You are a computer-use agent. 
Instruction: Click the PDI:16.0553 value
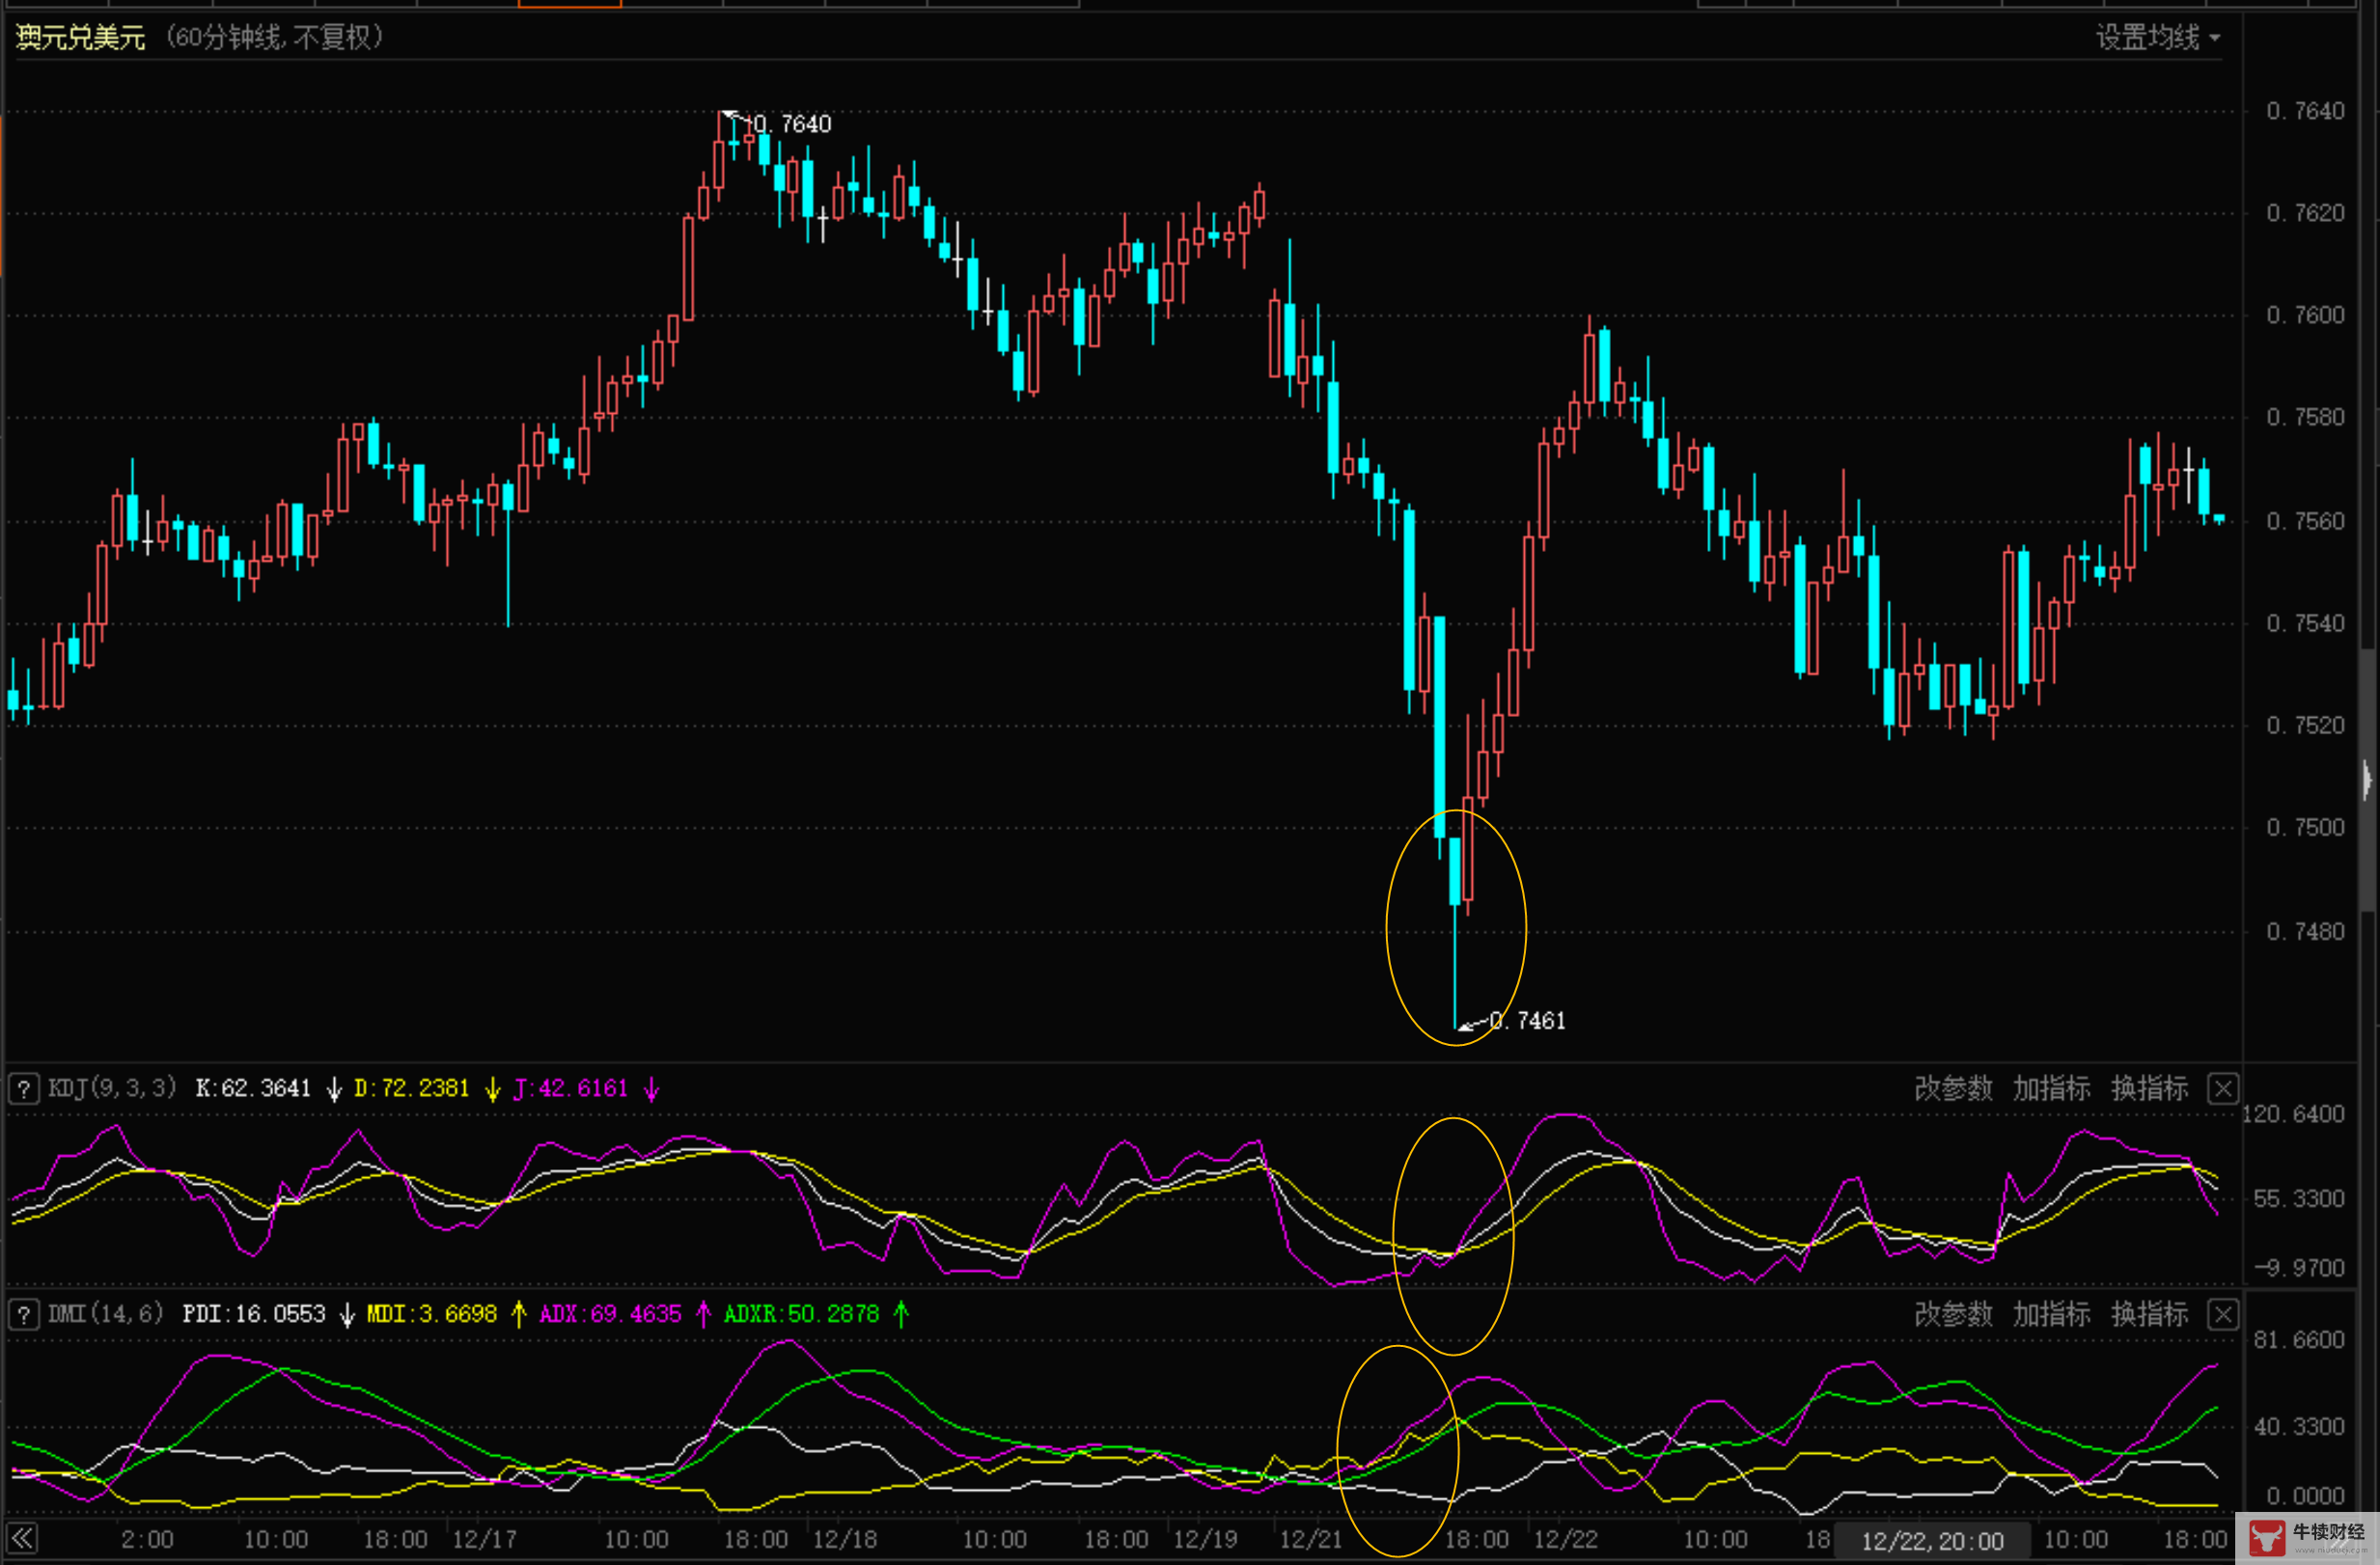[x=254, y=1314]
